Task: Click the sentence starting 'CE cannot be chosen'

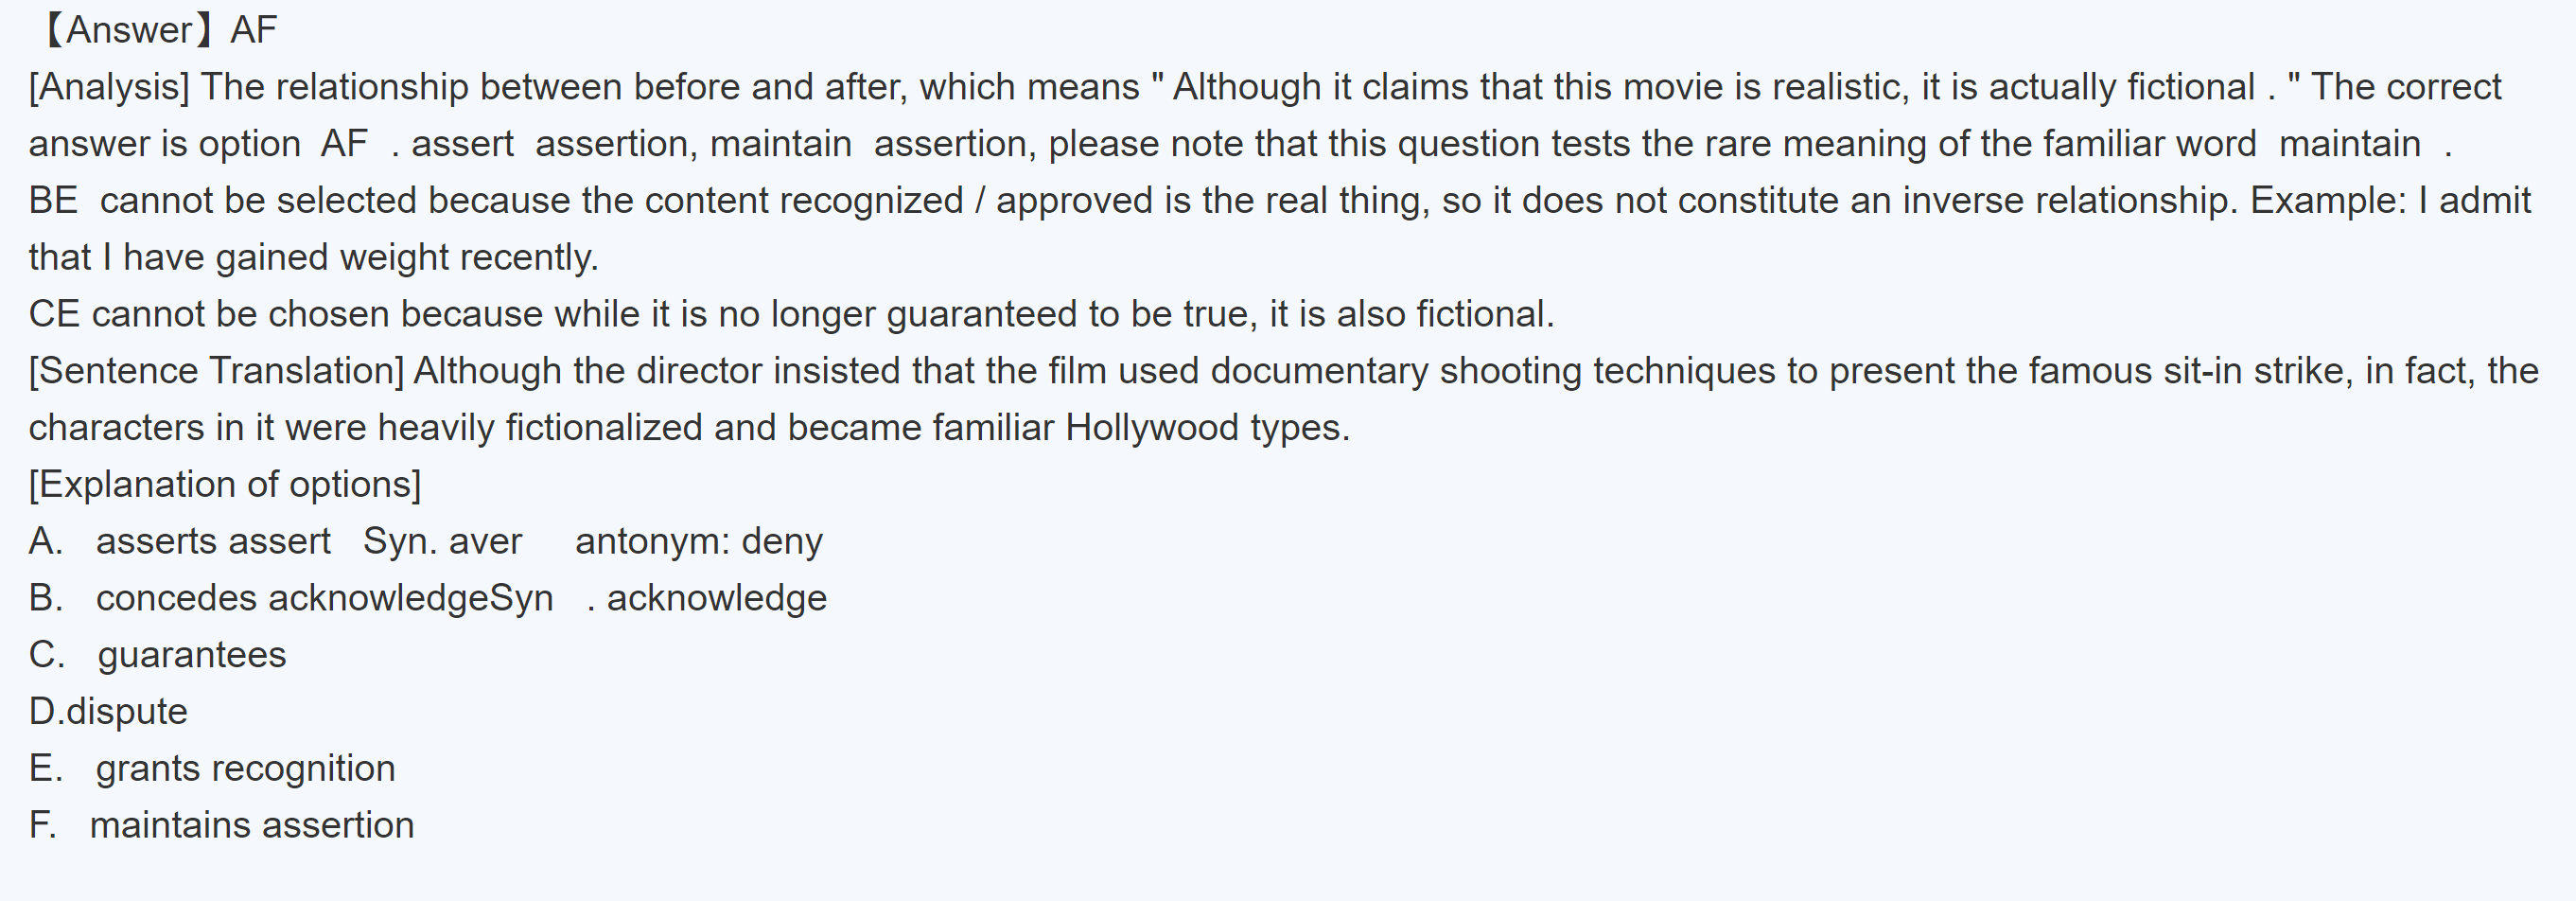Action: (790, 314)
